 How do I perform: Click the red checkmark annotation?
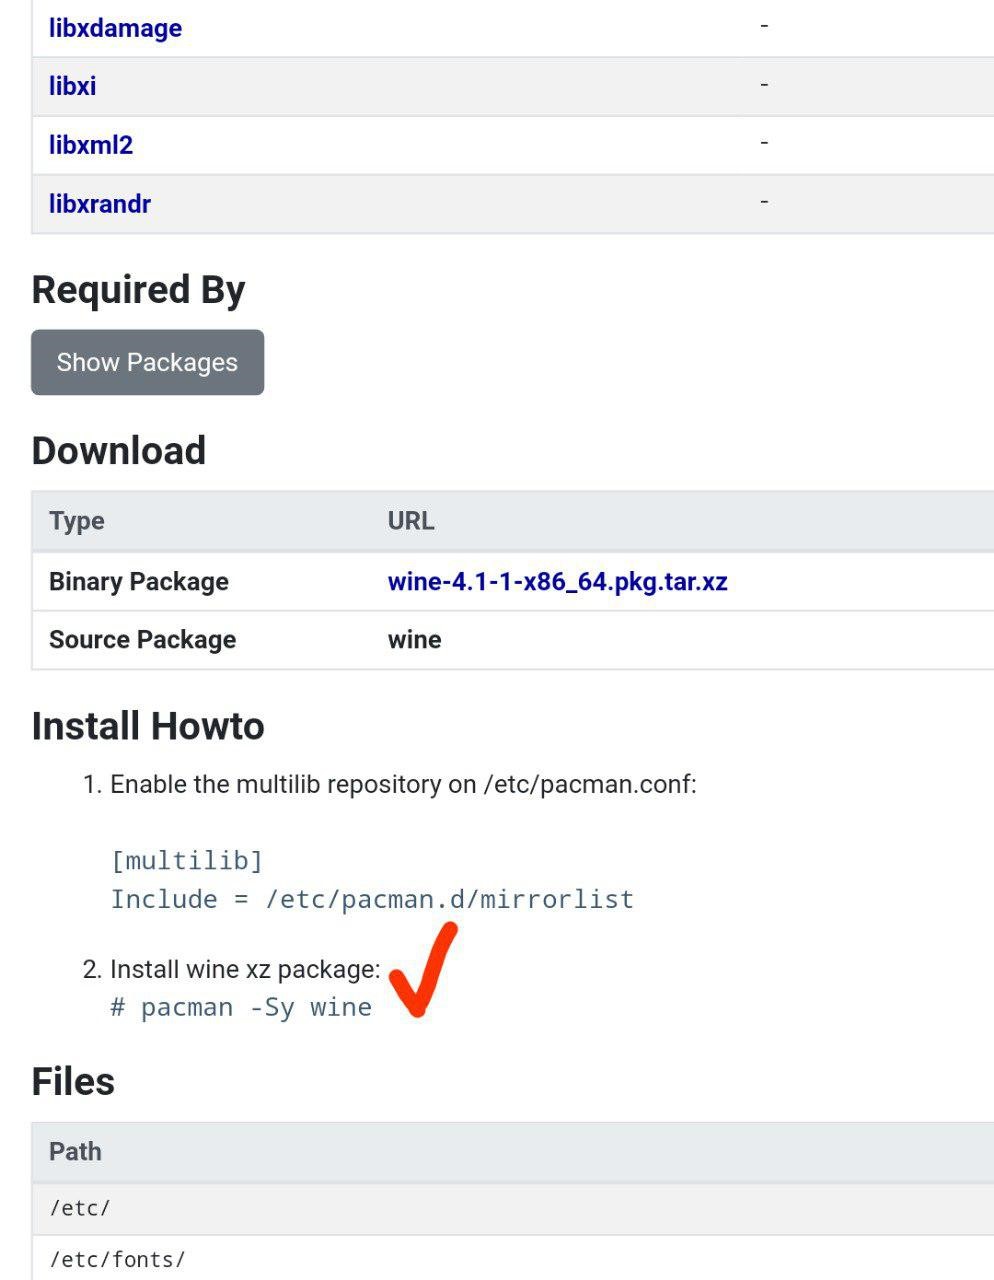(x=422, y=972)
